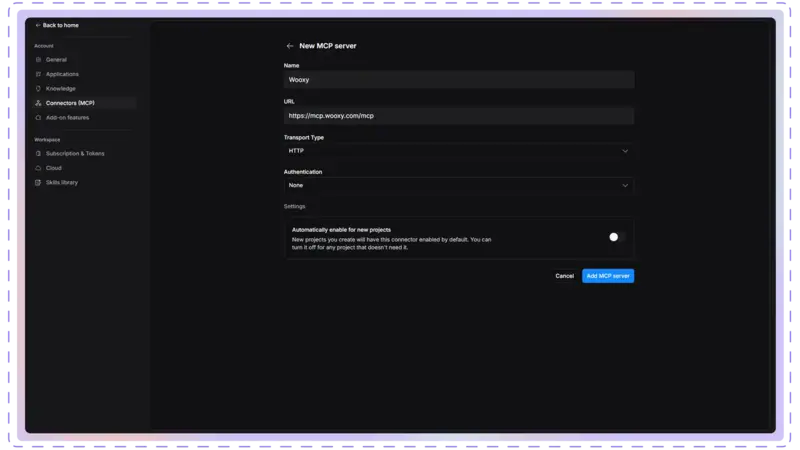Viewport: 800px width, 450px height.
Task: Click the Add-on features icon
Action: pyautogui.click(x=38, y=117)
